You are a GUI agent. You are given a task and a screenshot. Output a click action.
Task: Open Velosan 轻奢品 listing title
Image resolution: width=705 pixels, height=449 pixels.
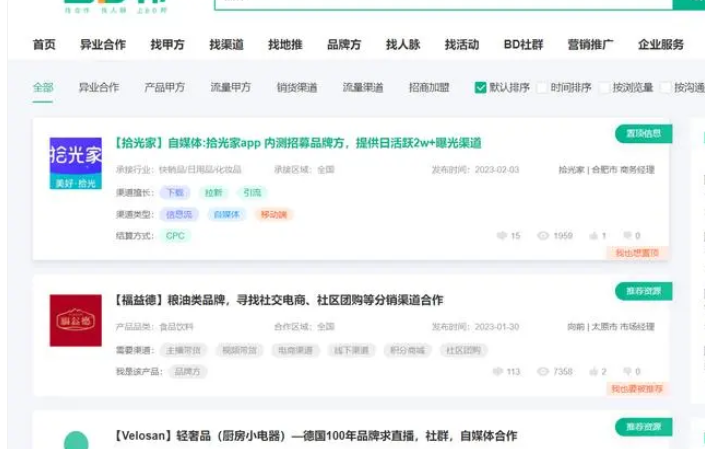click(315, 436)
